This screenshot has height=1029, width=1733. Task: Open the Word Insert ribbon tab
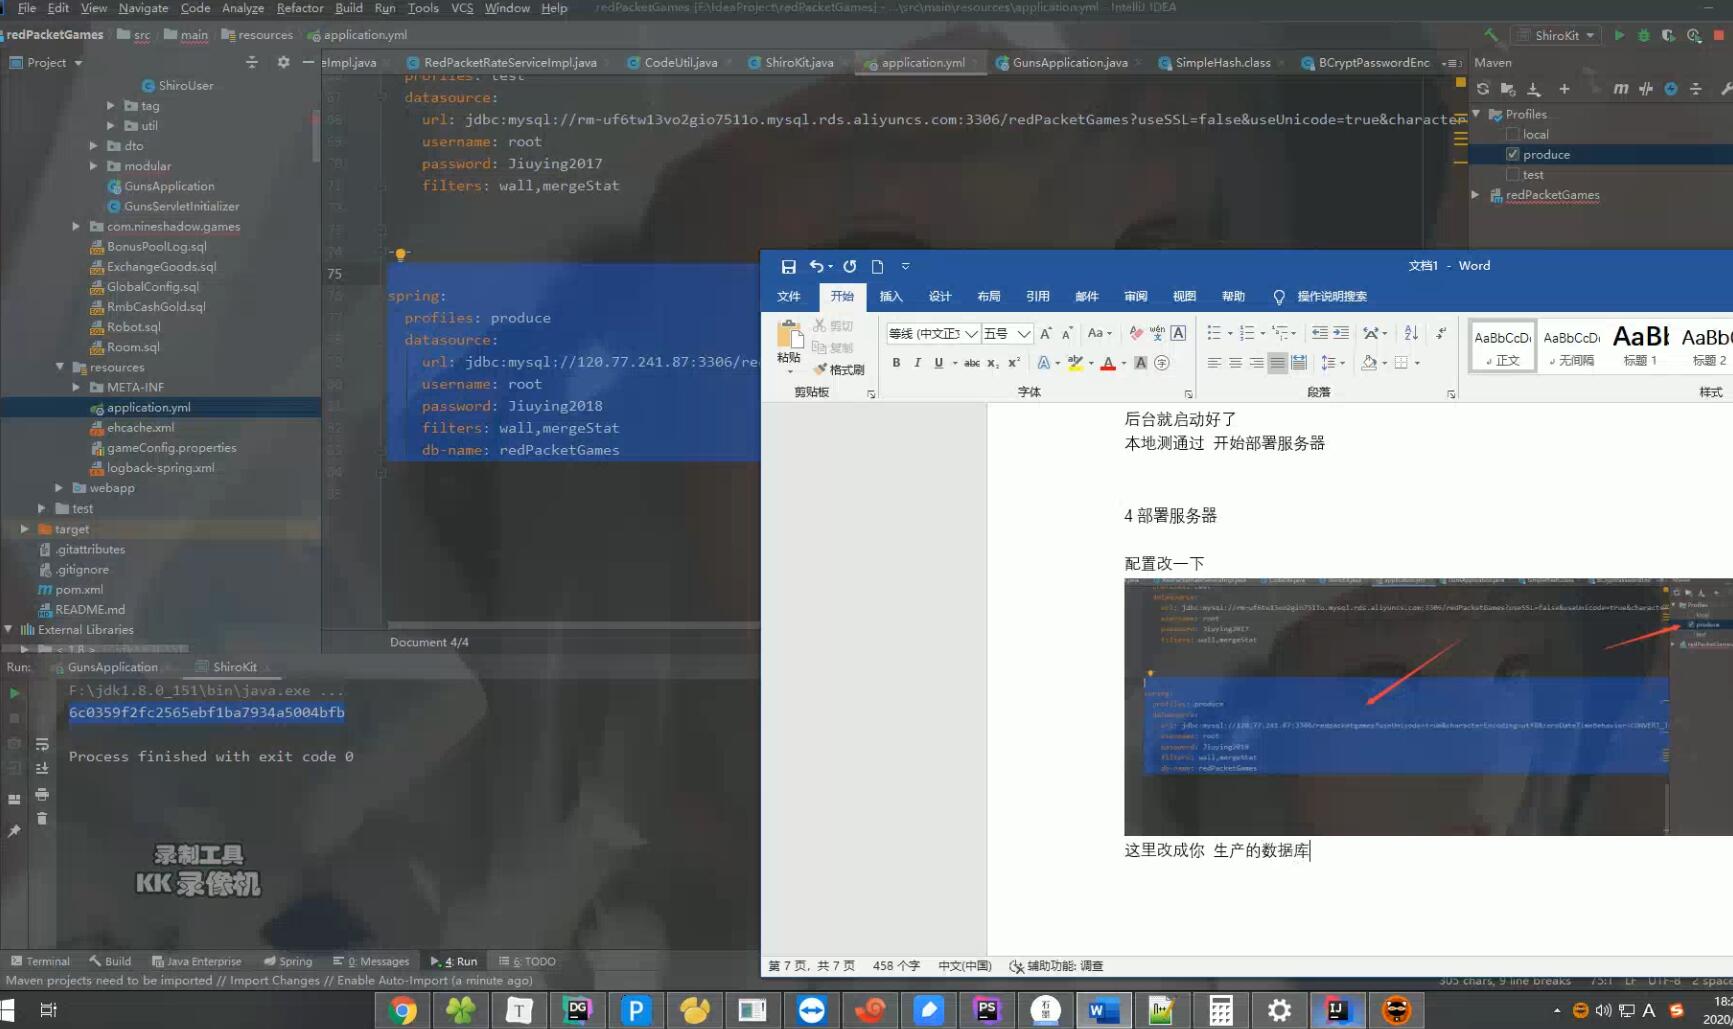click(890, 296)
